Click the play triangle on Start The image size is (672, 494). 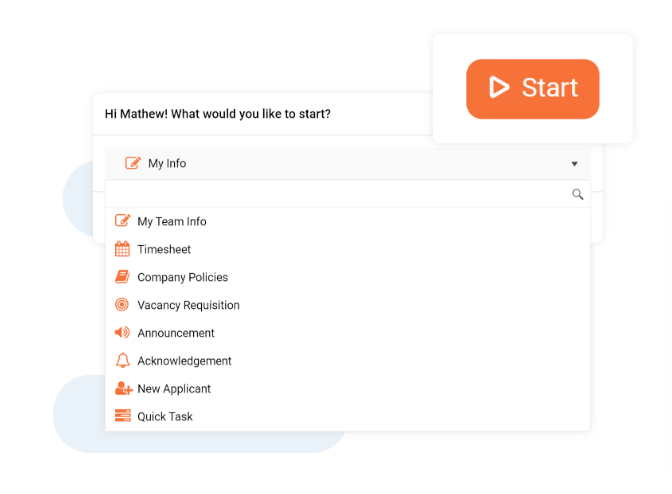(499, 87)
